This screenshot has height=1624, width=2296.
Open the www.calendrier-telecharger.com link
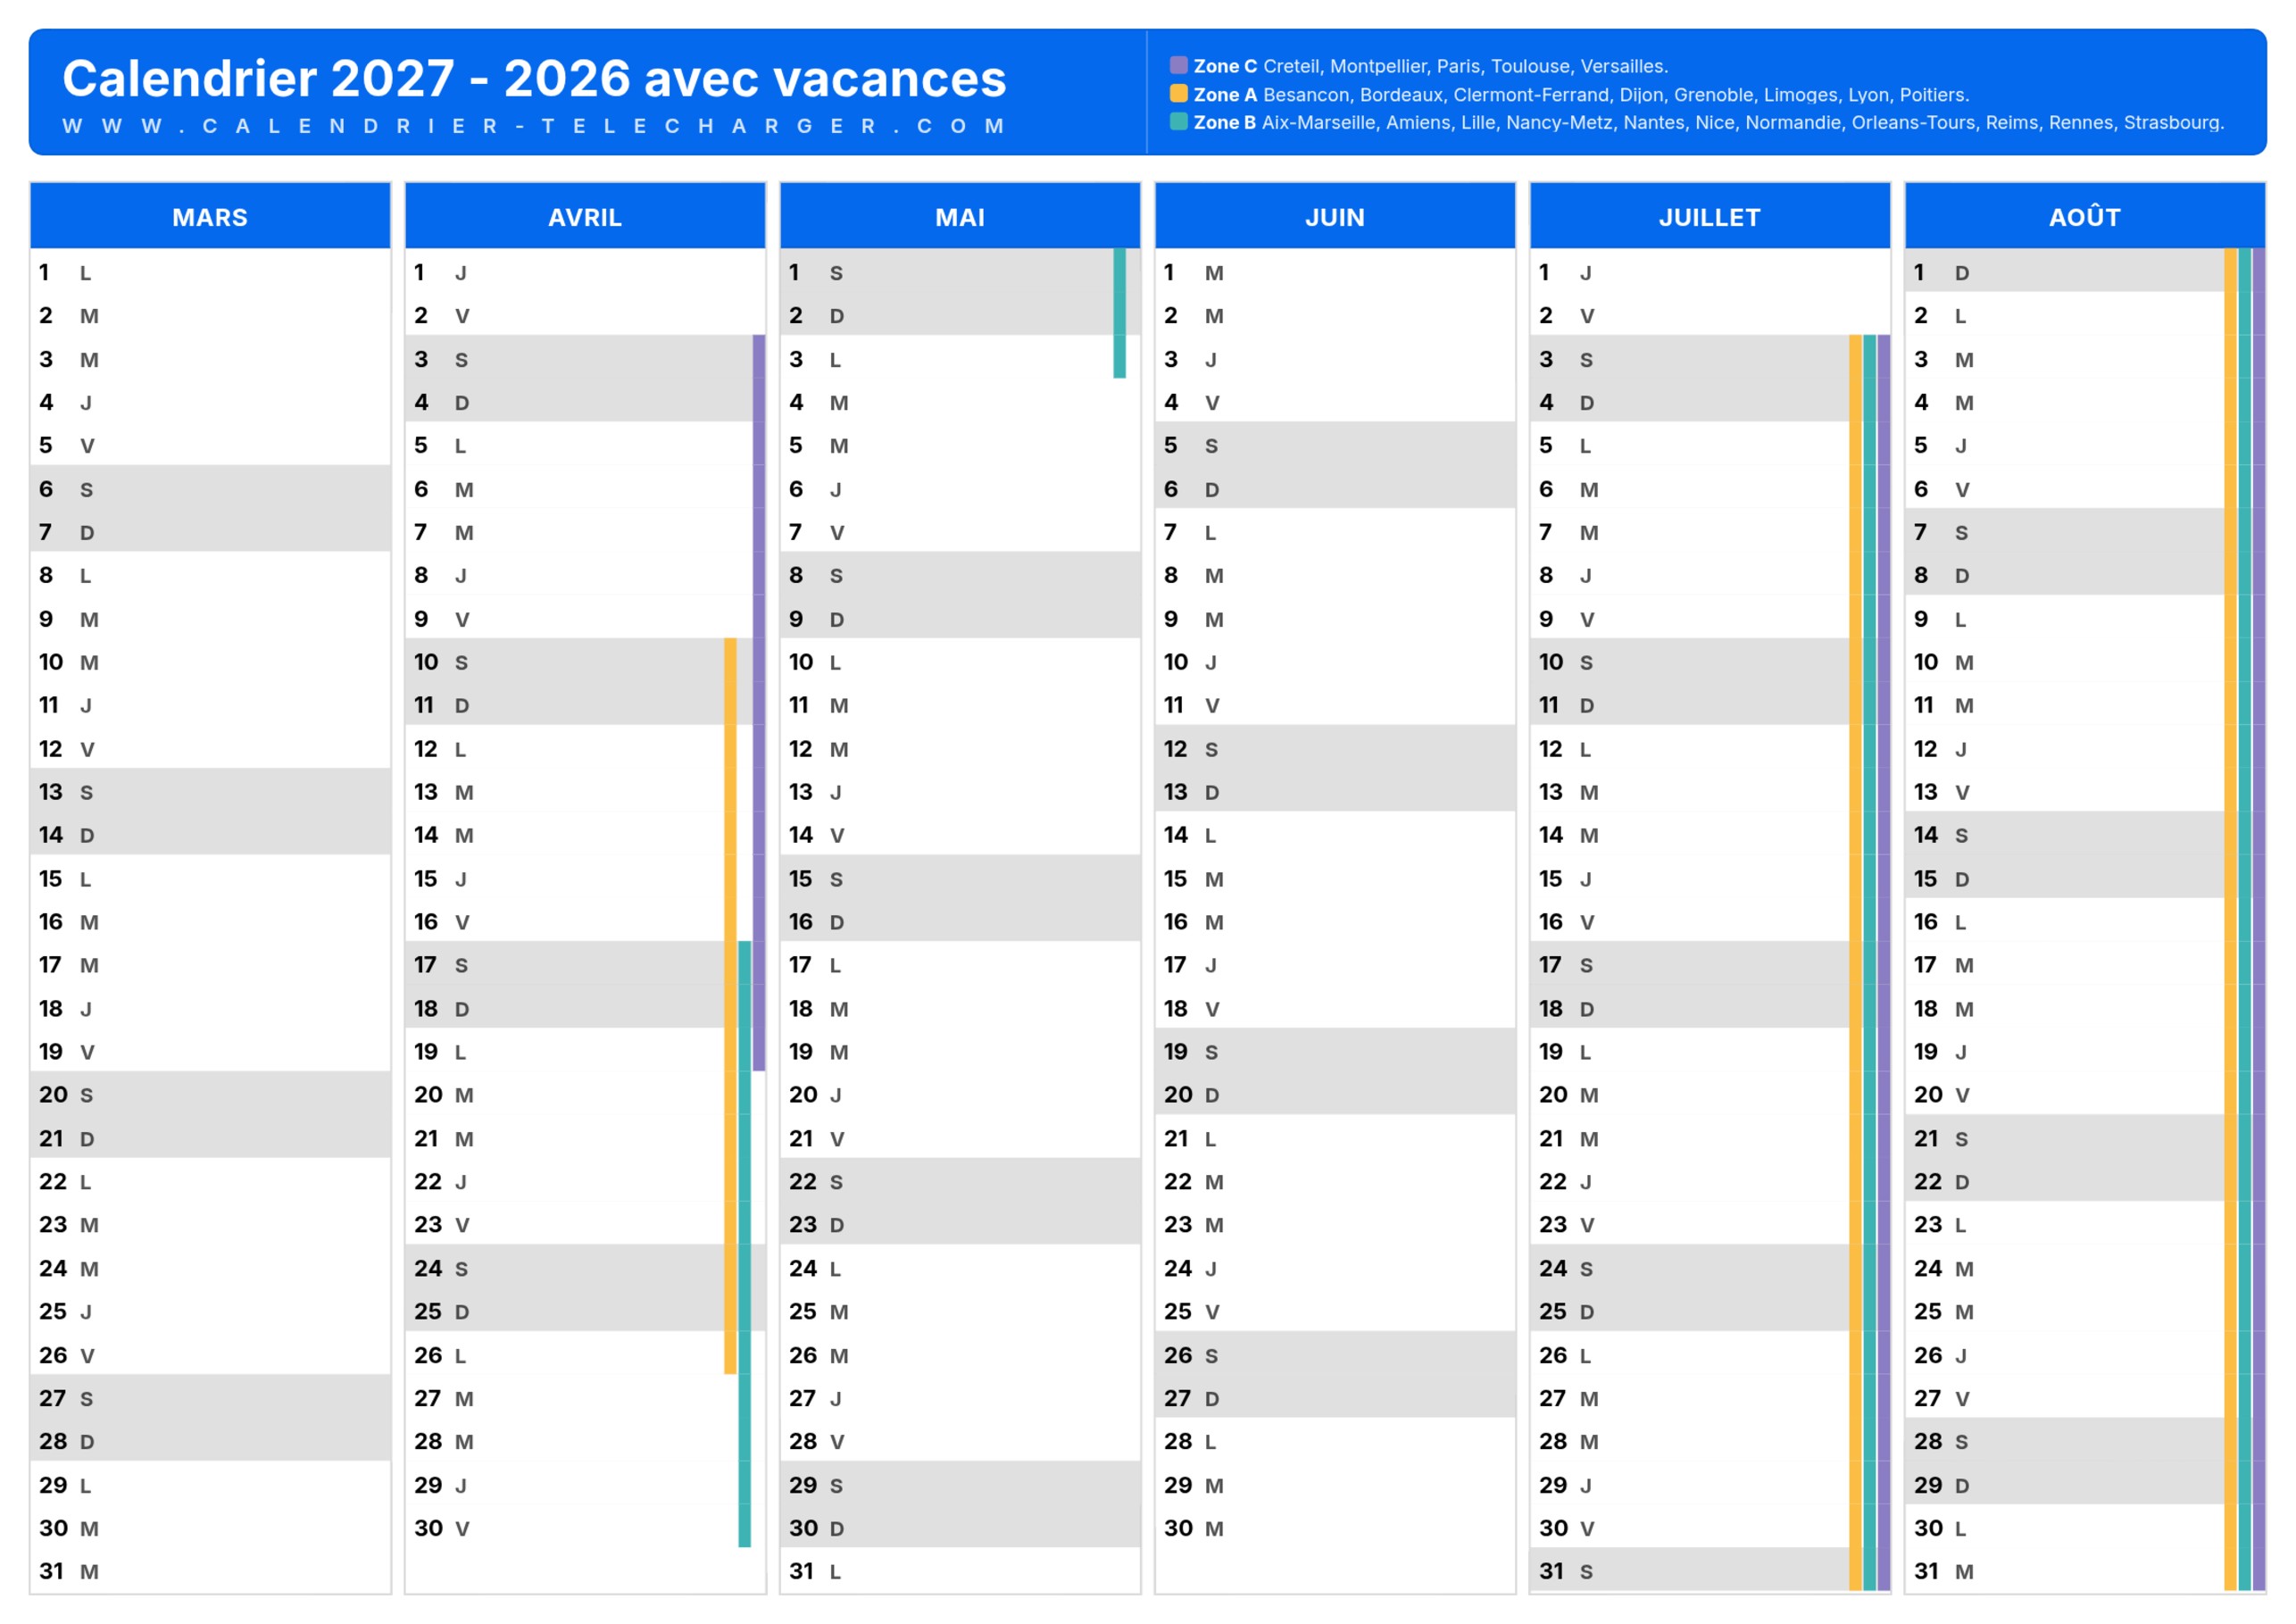point(534,126)
